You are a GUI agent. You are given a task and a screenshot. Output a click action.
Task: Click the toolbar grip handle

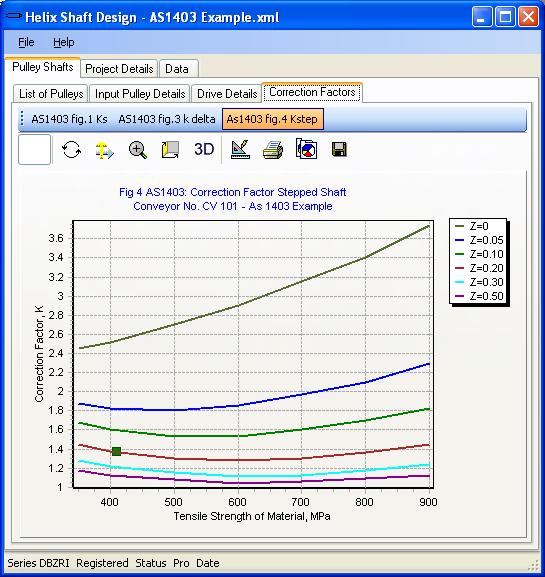[22, 119]
